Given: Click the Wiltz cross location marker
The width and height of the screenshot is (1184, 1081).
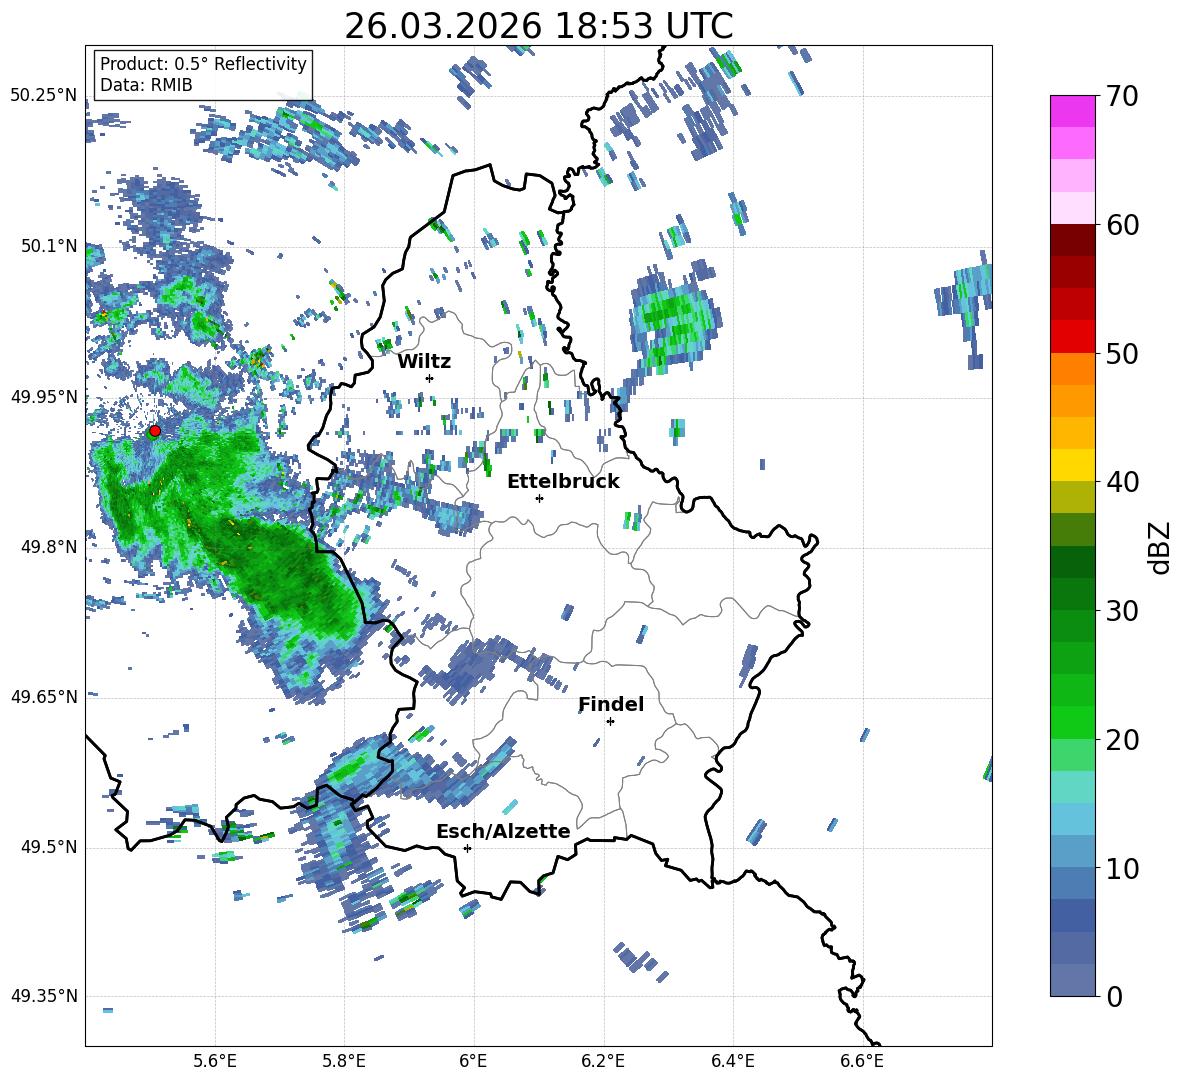Looking at the screenshot, I should 430,378.
